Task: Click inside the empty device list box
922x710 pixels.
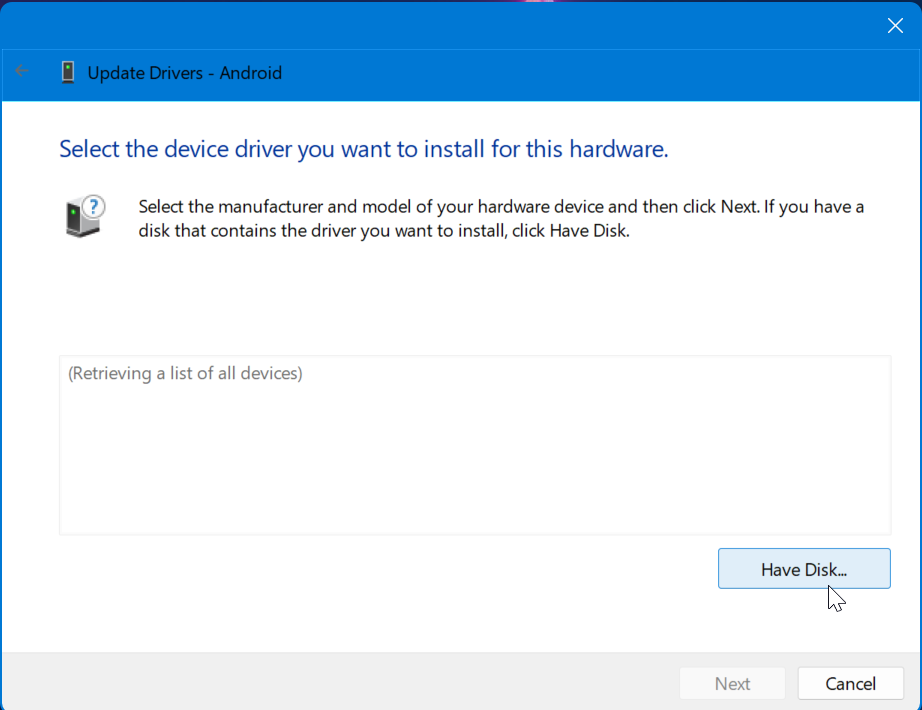Action: pos(475,450)
